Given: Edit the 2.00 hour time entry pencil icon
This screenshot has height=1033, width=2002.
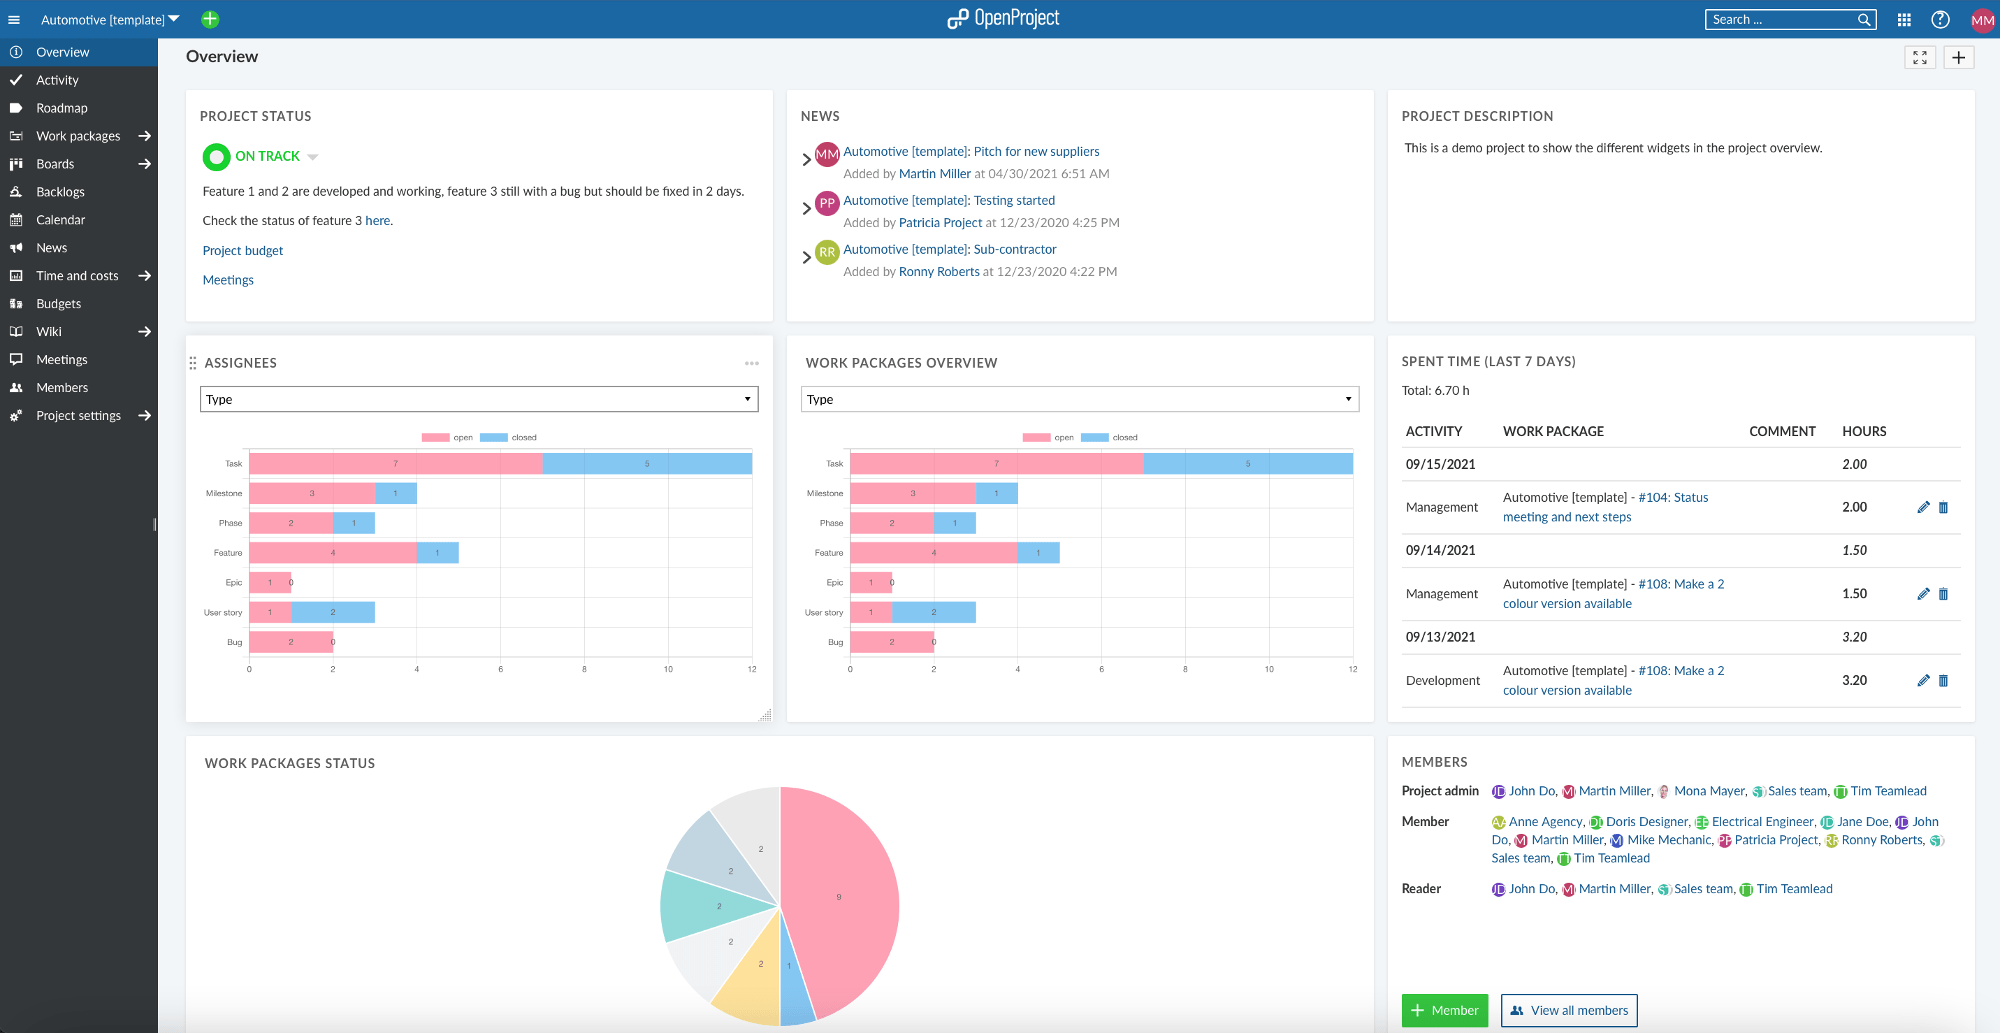Looking at the screenshot, I should 1923,507.
